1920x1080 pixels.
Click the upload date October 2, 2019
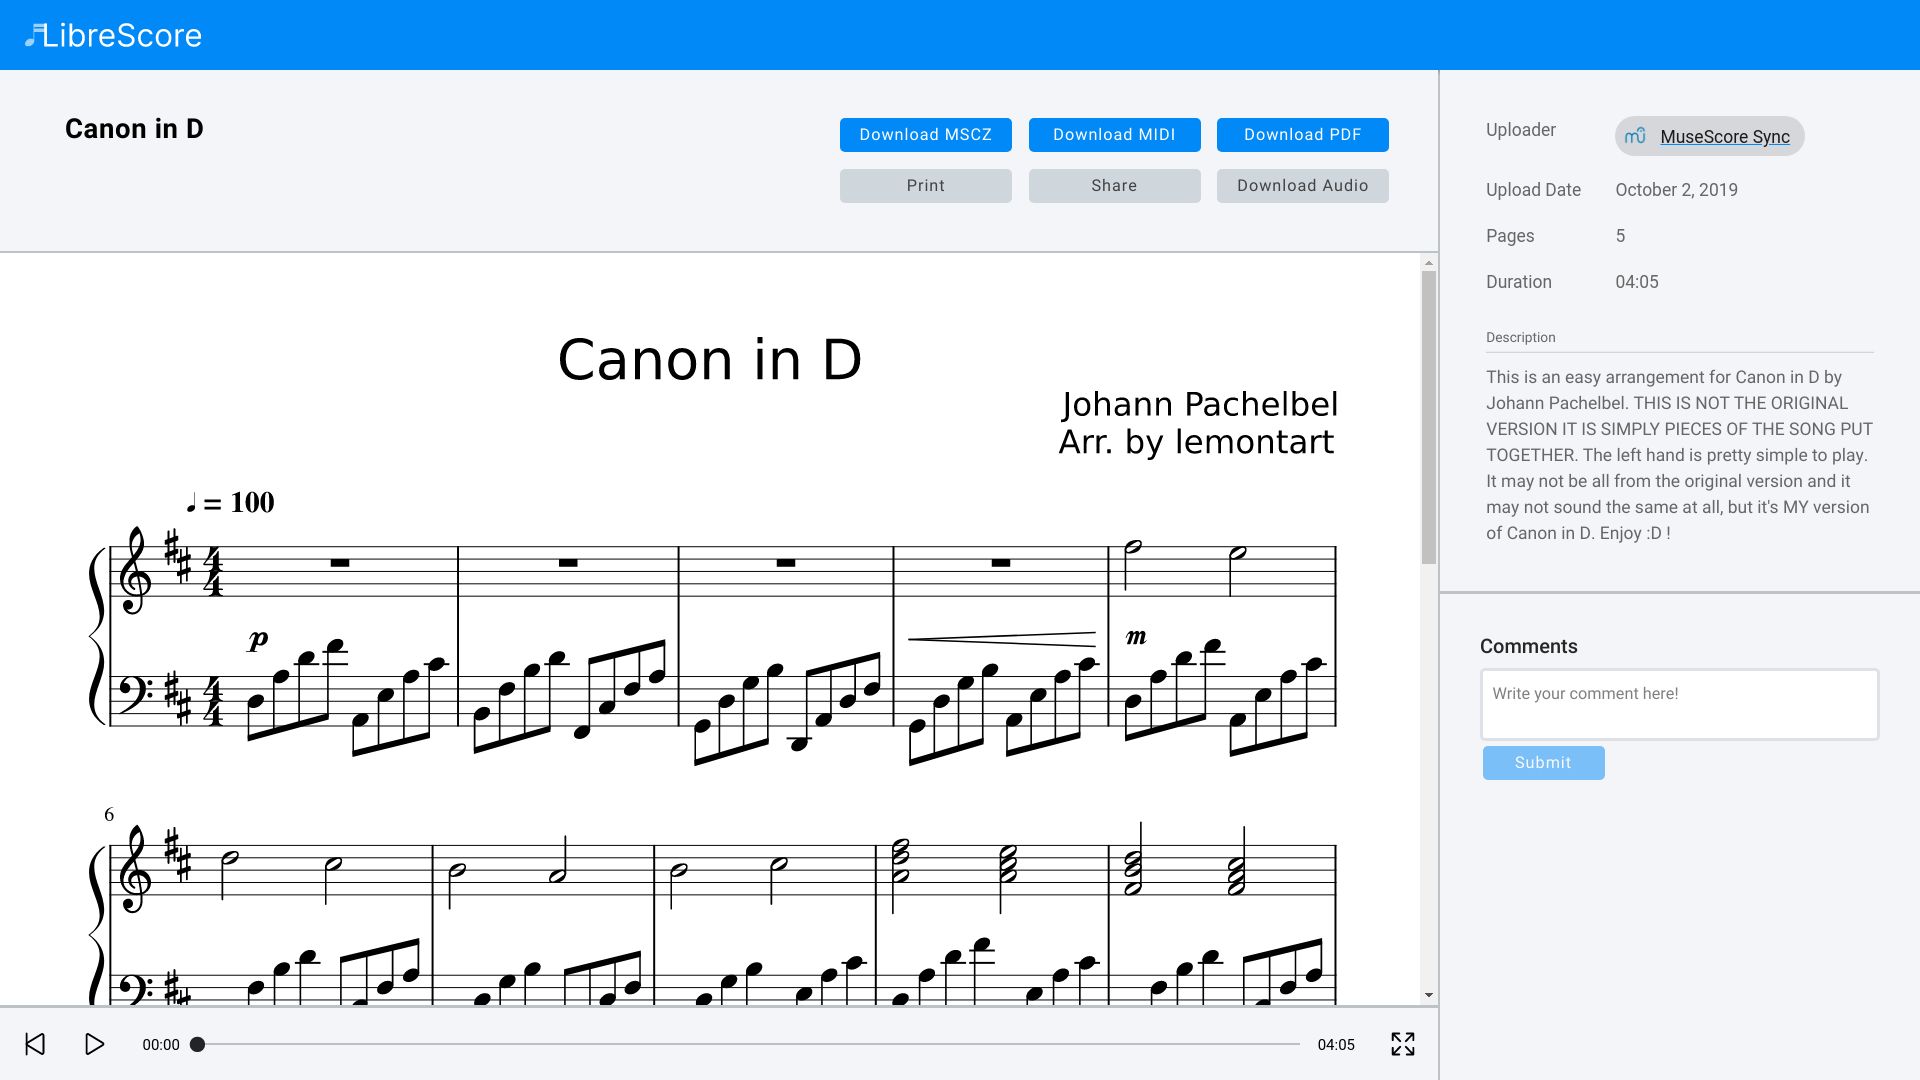point(1676,190)
